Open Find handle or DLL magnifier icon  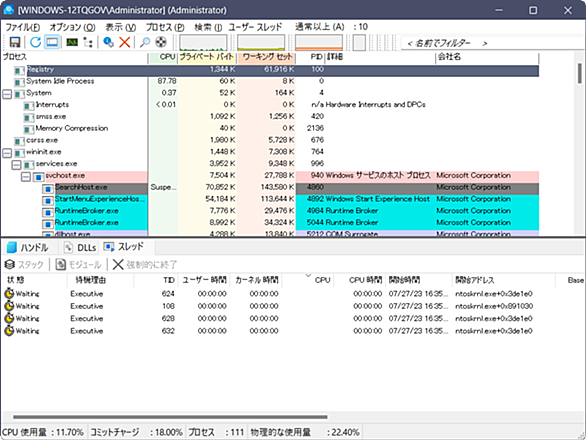tap(145, 42)
